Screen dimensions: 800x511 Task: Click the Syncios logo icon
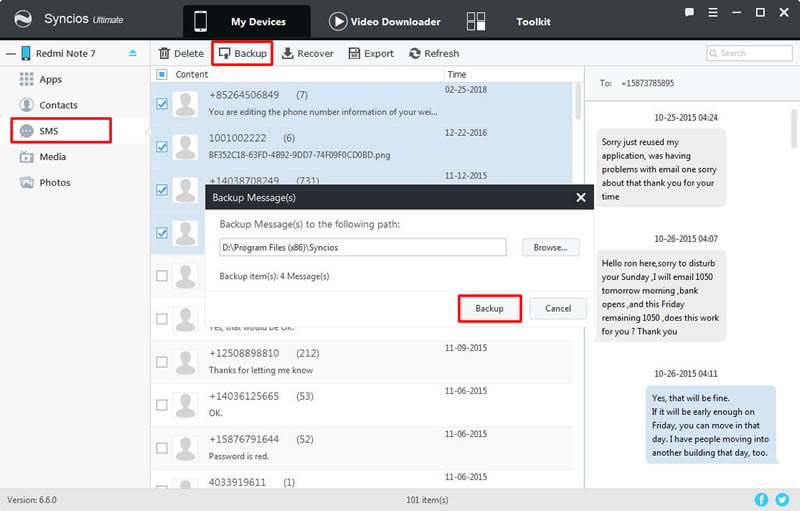(23, 19)
